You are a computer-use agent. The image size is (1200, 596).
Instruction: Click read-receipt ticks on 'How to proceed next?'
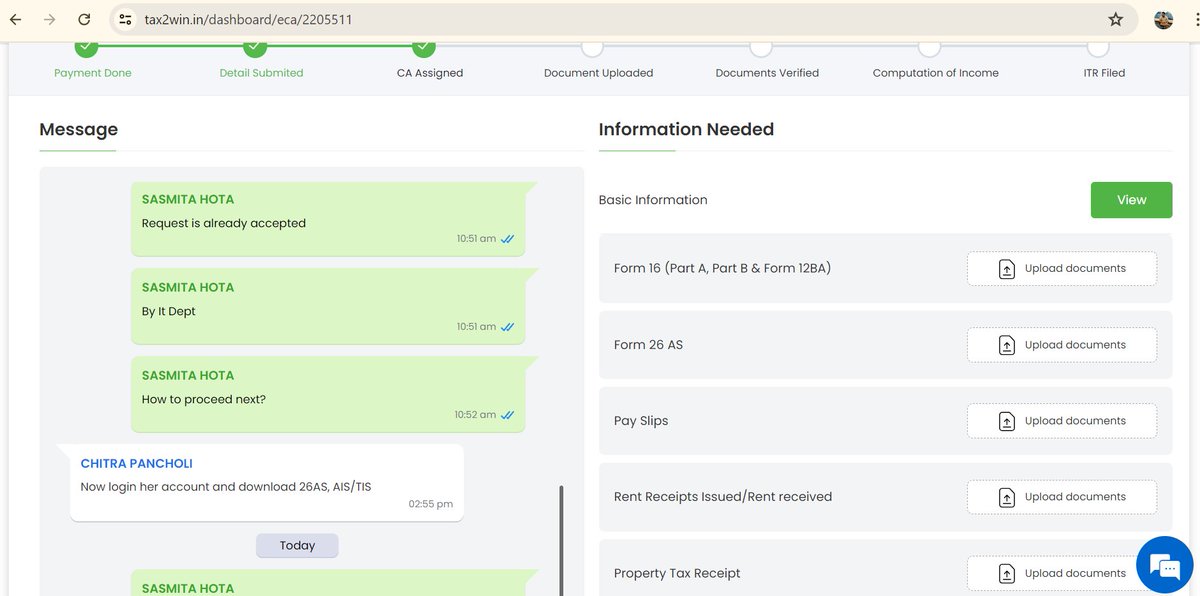tap(507, 415)
